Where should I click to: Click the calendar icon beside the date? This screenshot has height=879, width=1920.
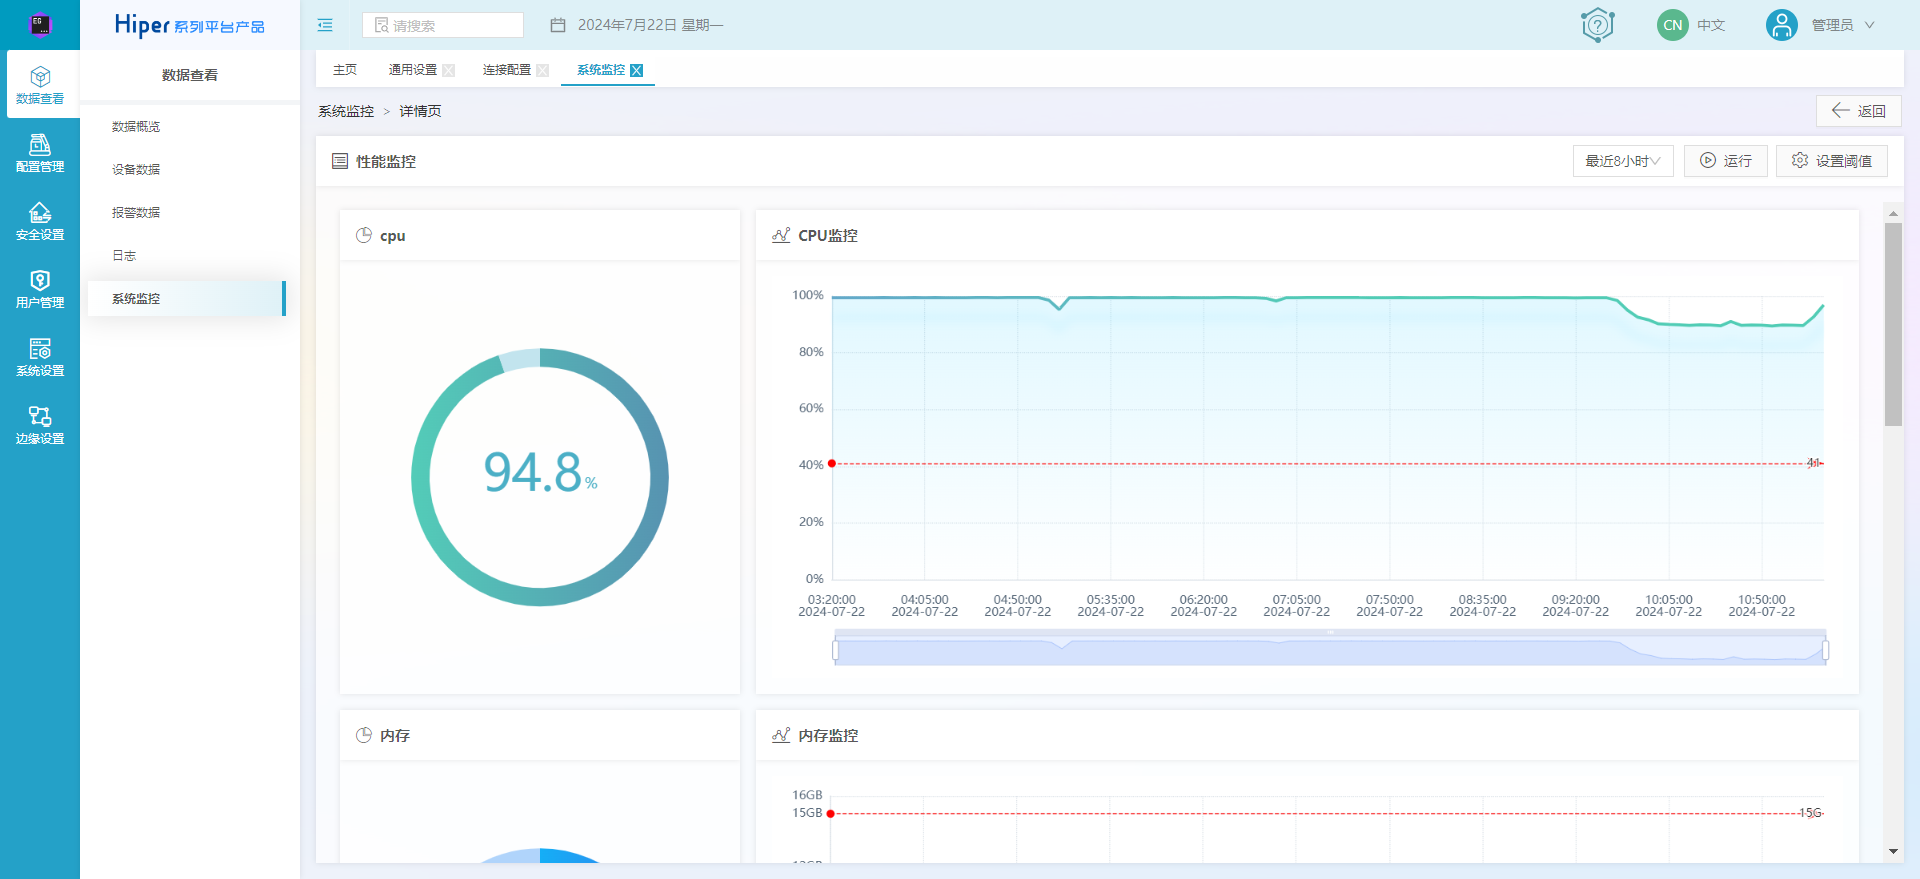click(x=558, y=25)
